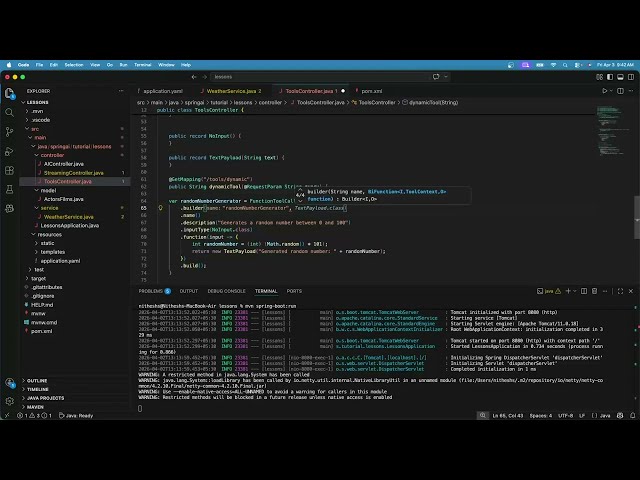Open Explorer more actions ellipsis
Screen dimensions: 640x480
(x=121, y=91)
